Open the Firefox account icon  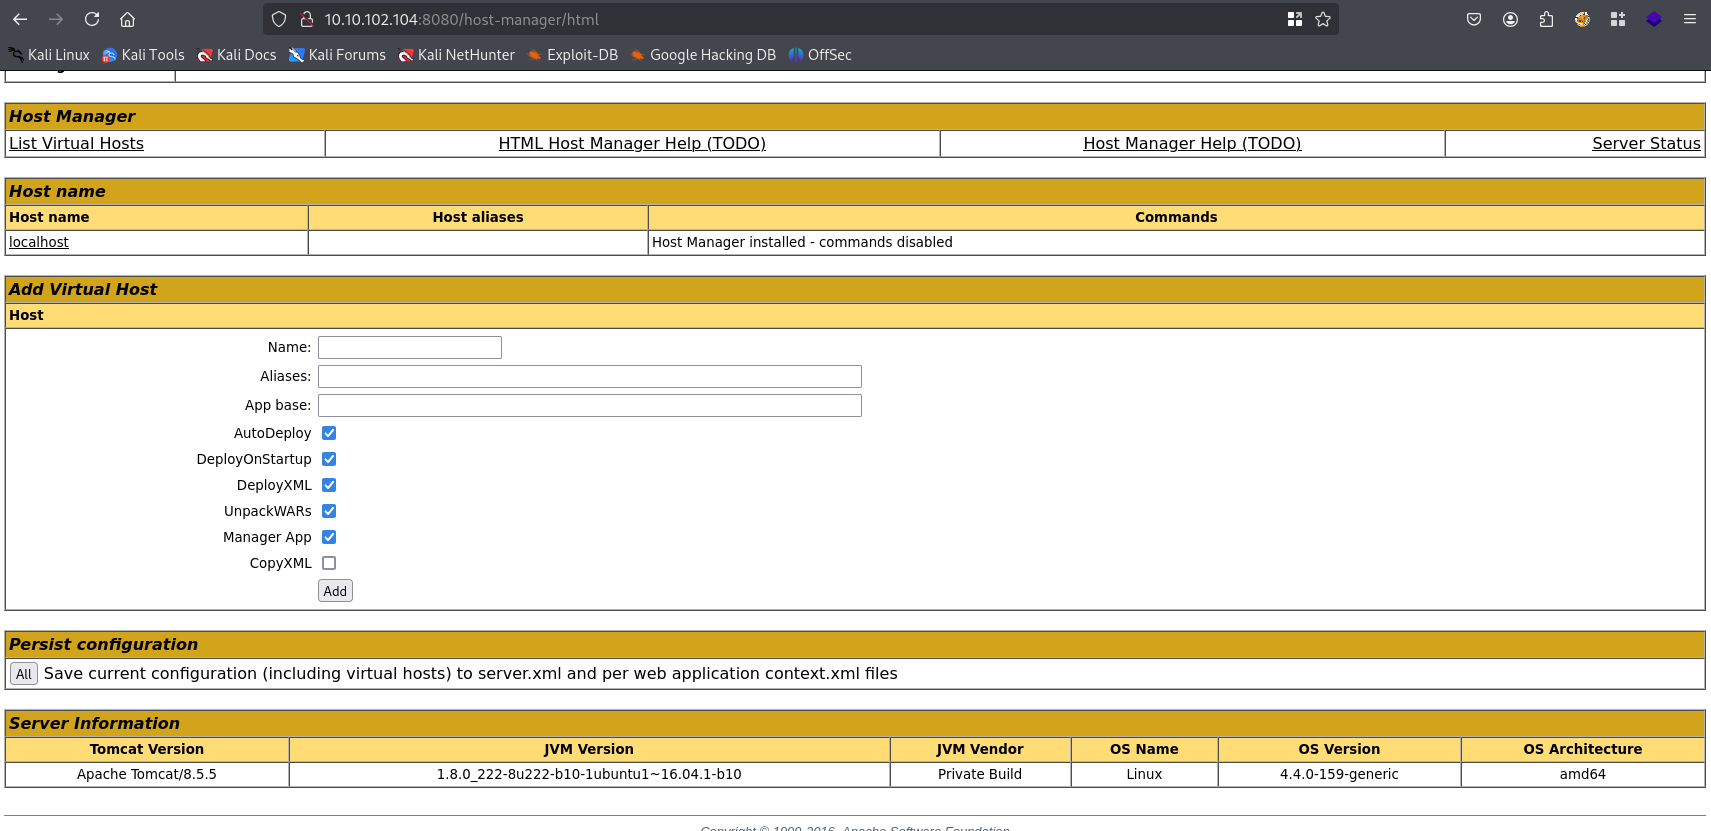point(1510,19)
